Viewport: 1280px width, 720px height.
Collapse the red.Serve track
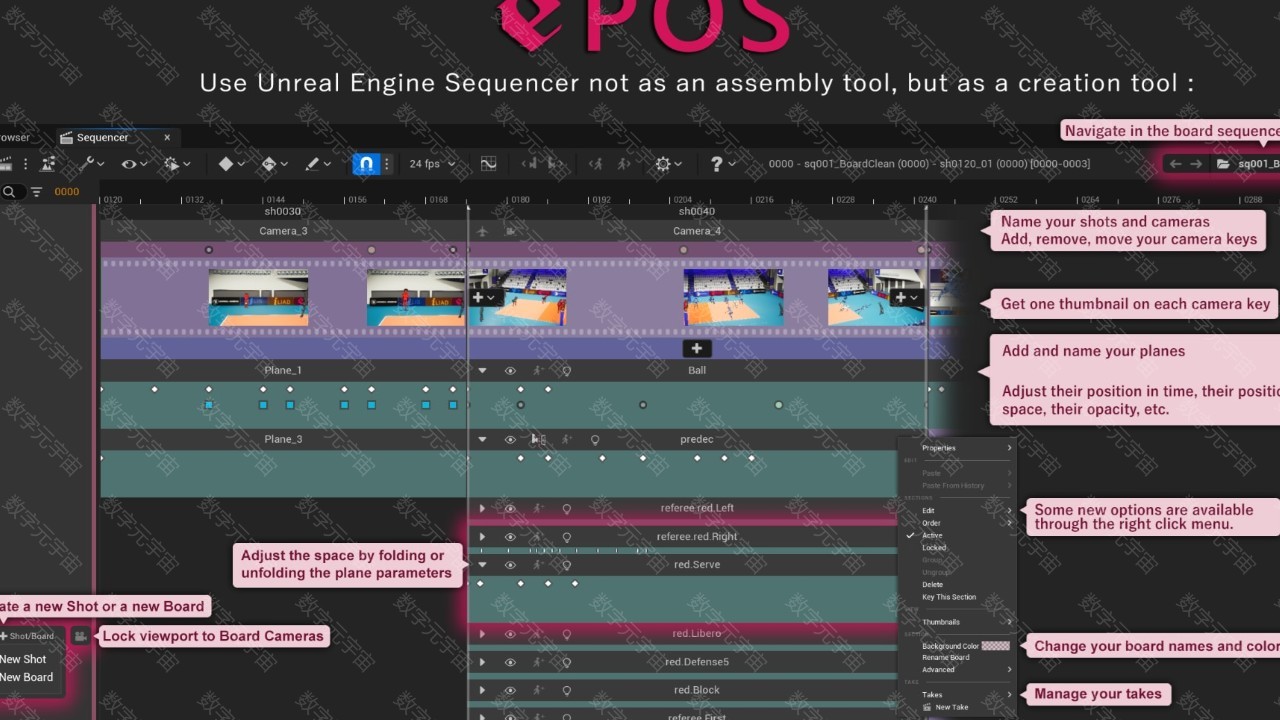click(x=482, y=565)
